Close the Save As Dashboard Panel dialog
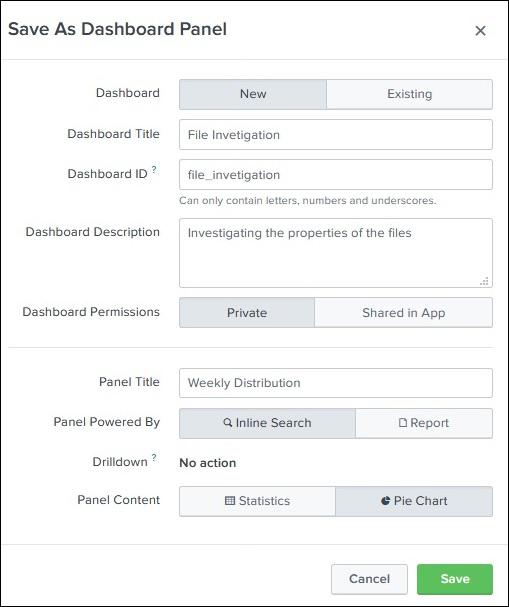The image size is (509, 607). click(x=480, y=31)
